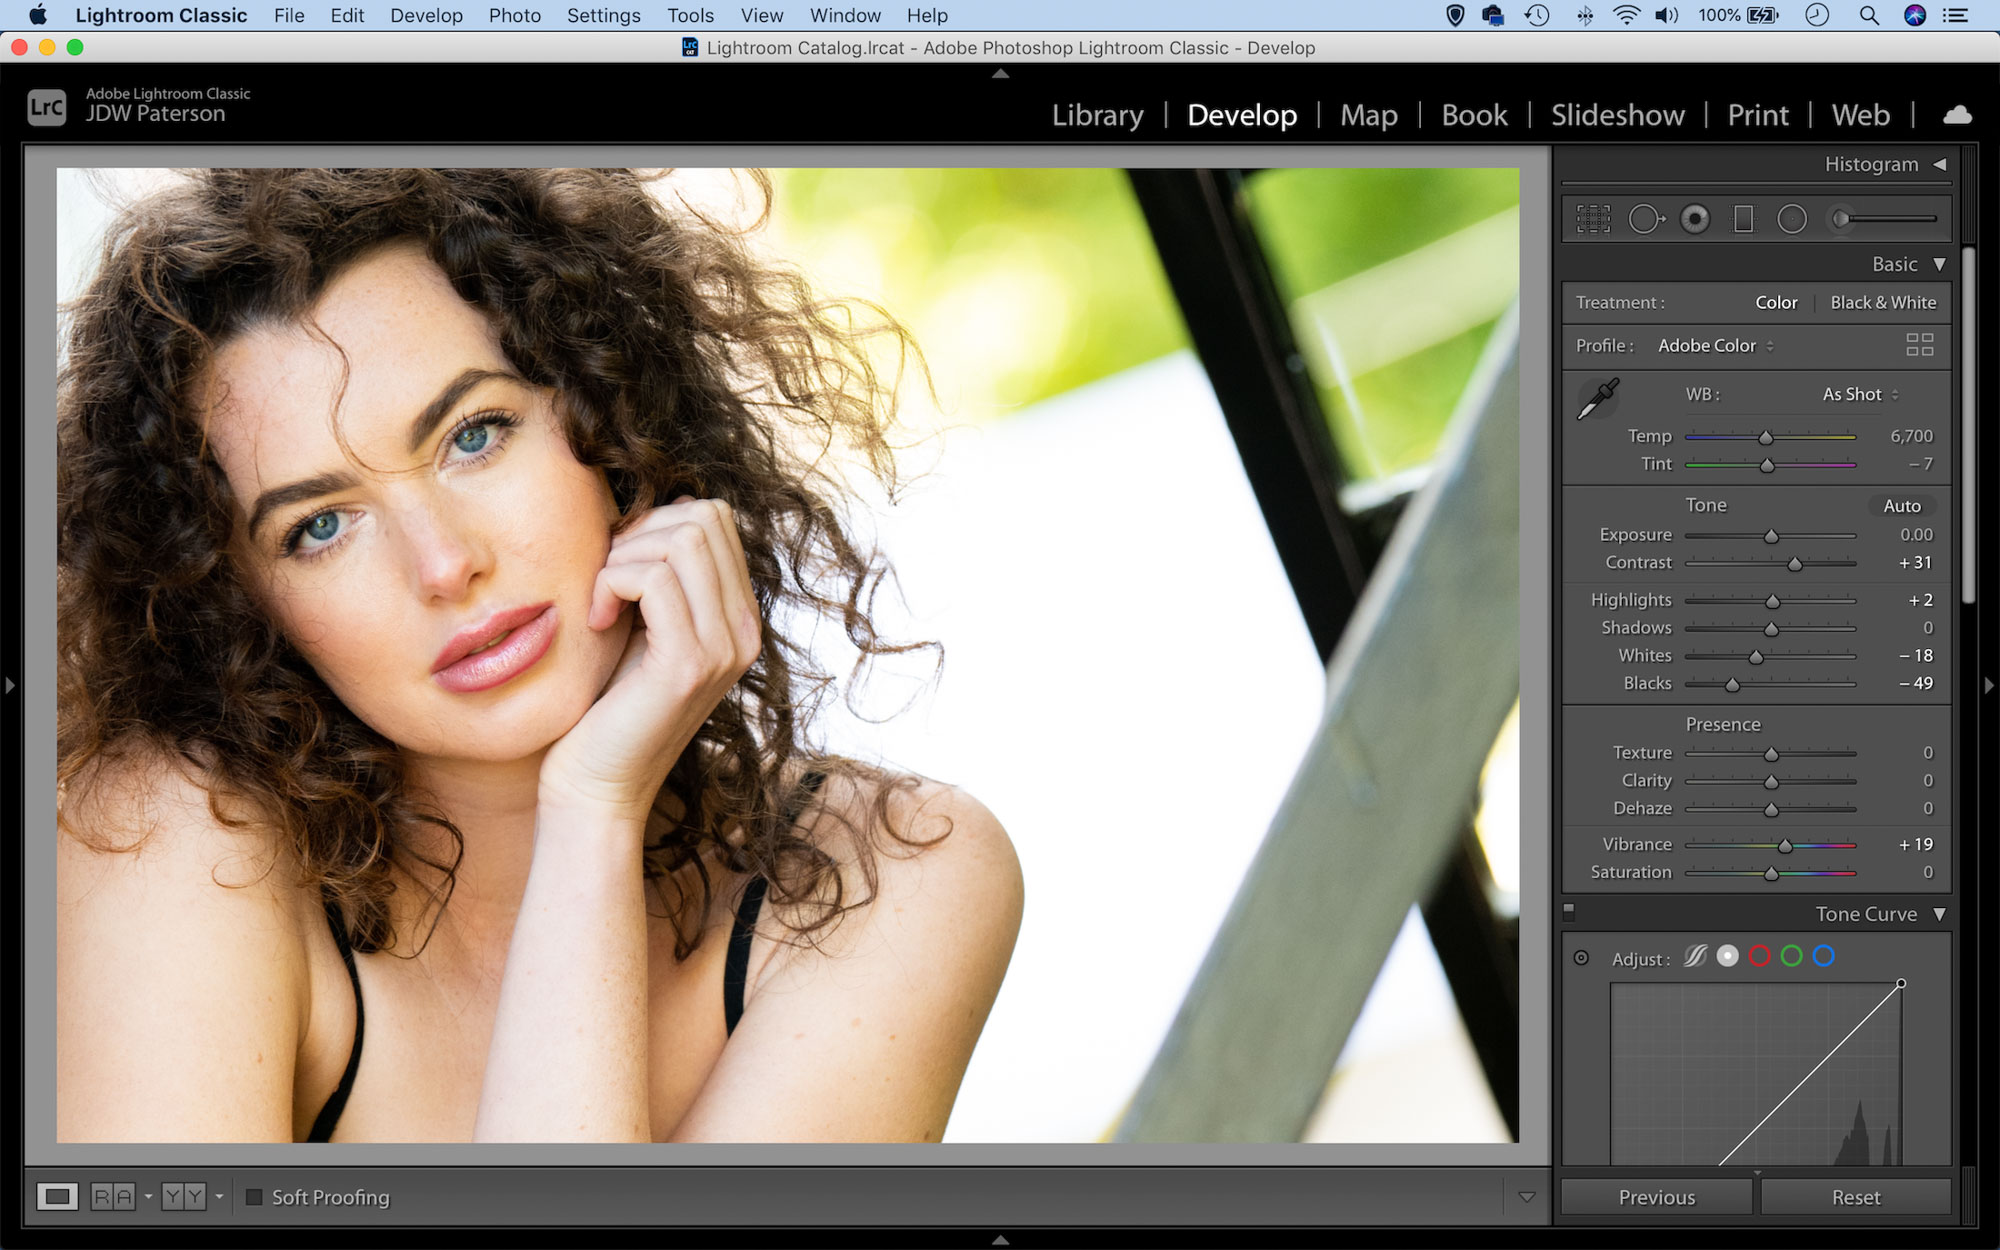
Task: Select the Crop Overlay tool
Action: point(1595,218)
